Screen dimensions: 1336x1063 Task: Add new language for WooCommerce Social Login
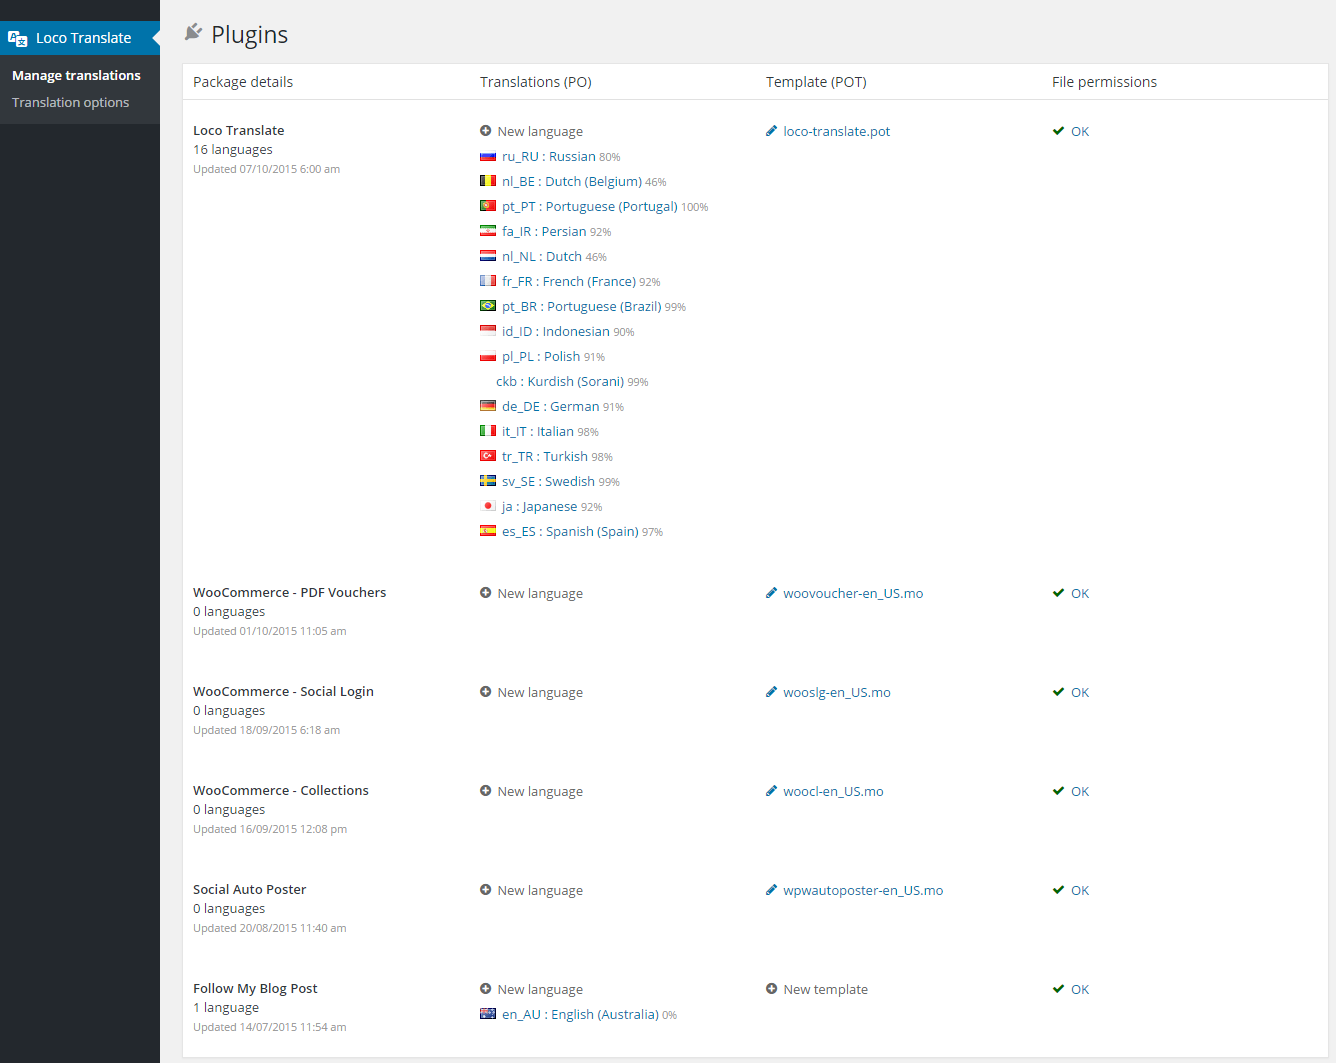click(x=539, y=692)
